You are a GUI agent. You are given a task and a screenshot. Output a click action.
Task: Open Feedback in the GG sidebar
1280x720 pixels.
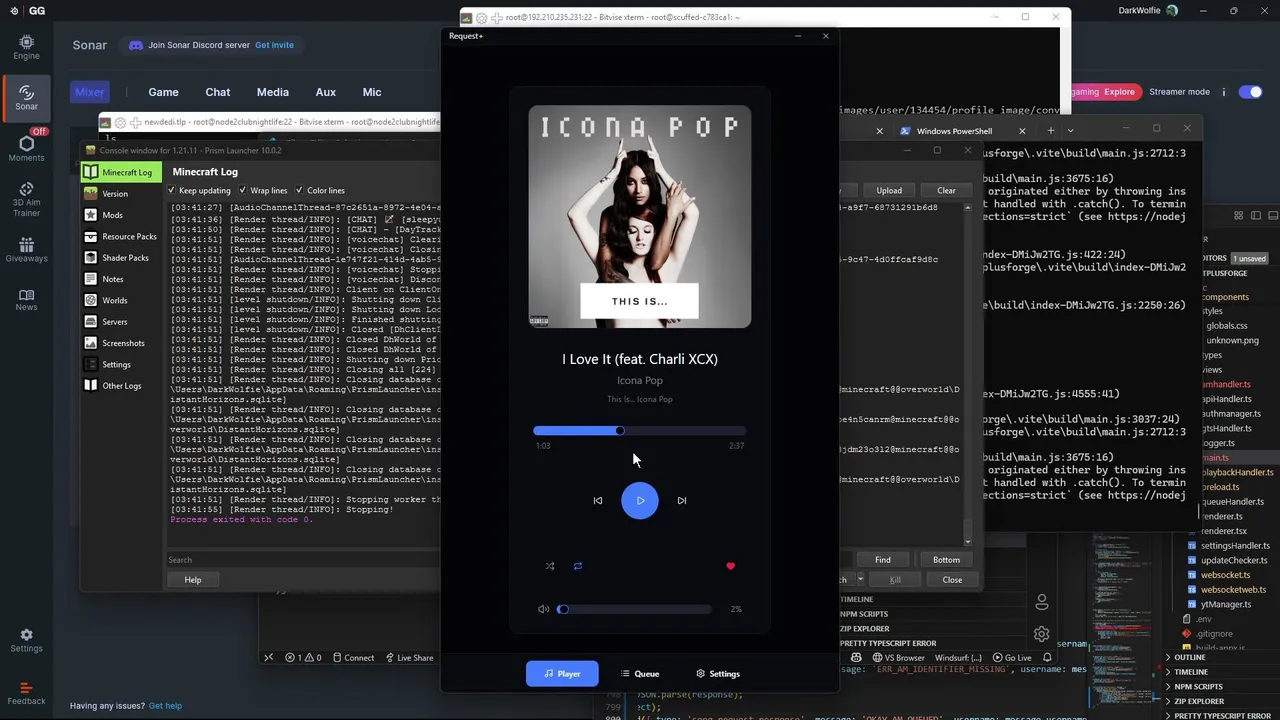point(26,694)
